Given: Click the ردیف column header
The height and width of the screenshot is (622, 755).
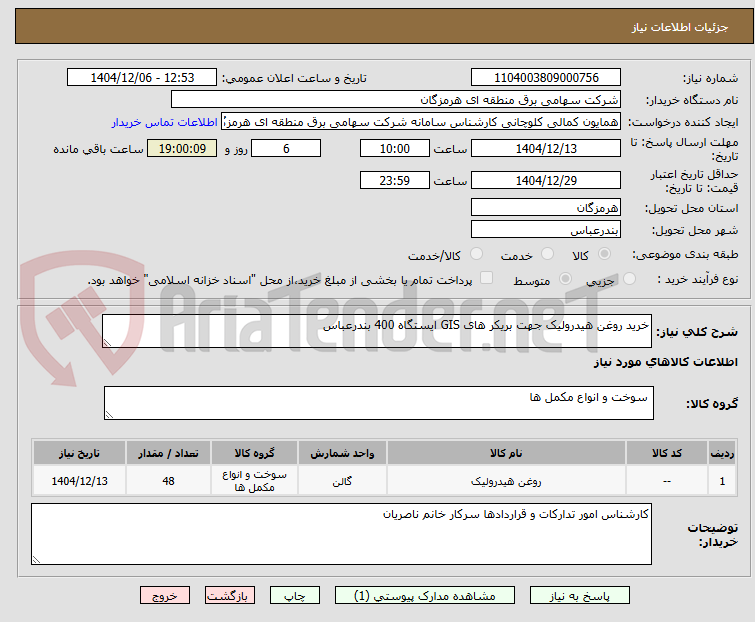Looking at the screenshot, I should pos(722,453).
